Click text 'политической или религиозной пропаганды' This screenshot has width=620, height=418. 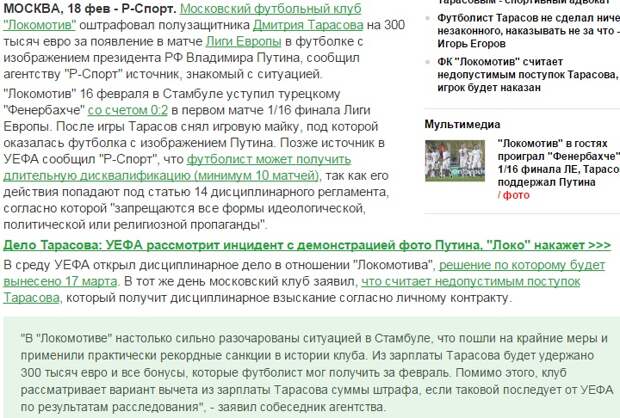point(132,225)
